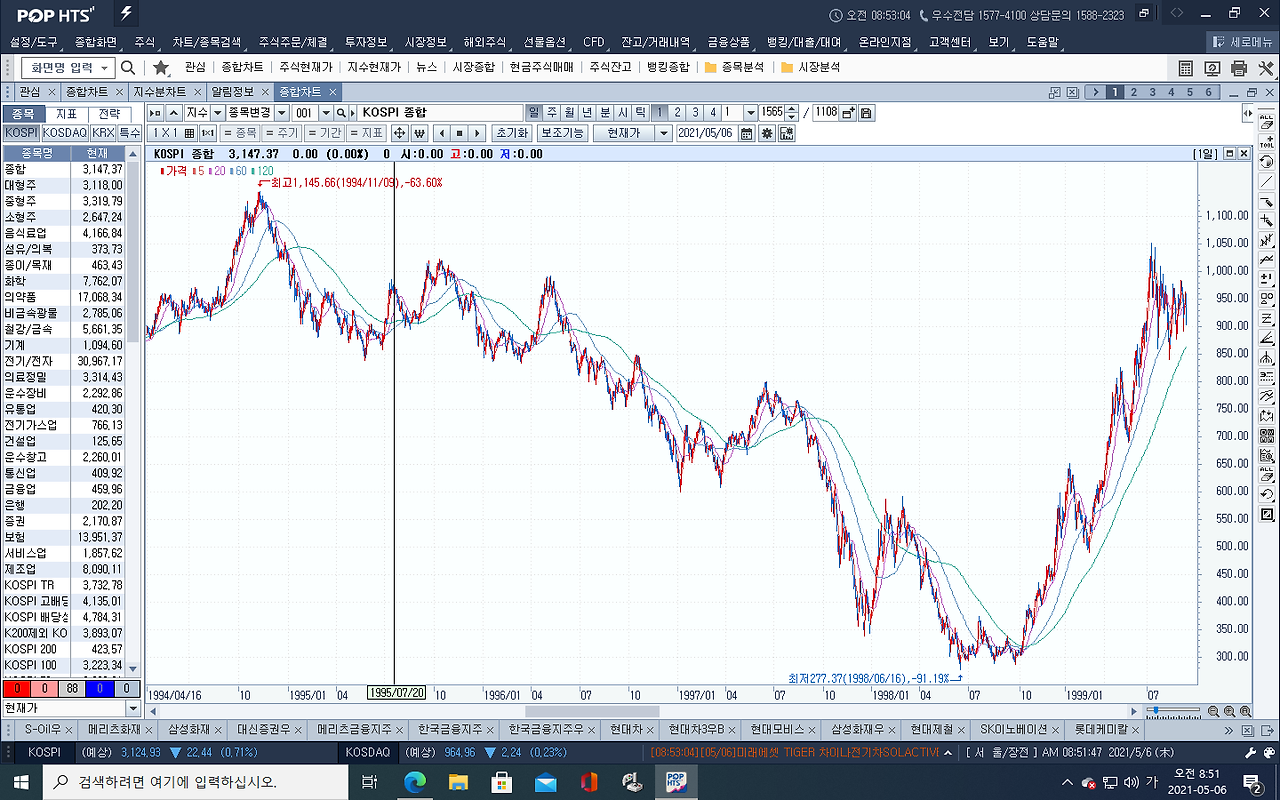Adjust the 1565 candle count stepper
Screen dimensions: 1280x800
794,113
